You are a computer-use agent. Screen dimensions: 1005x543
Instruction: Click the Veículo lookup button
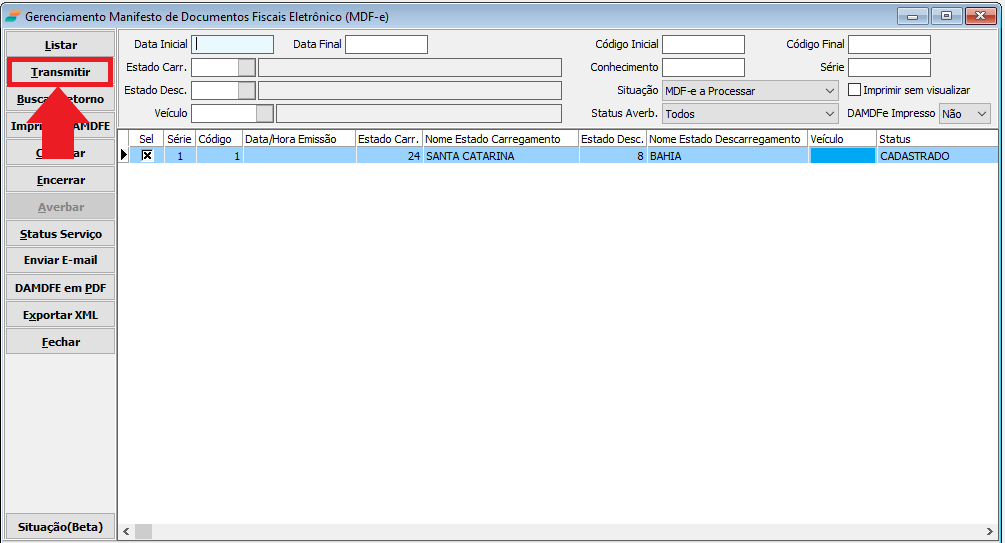click(x=264, y=113)
